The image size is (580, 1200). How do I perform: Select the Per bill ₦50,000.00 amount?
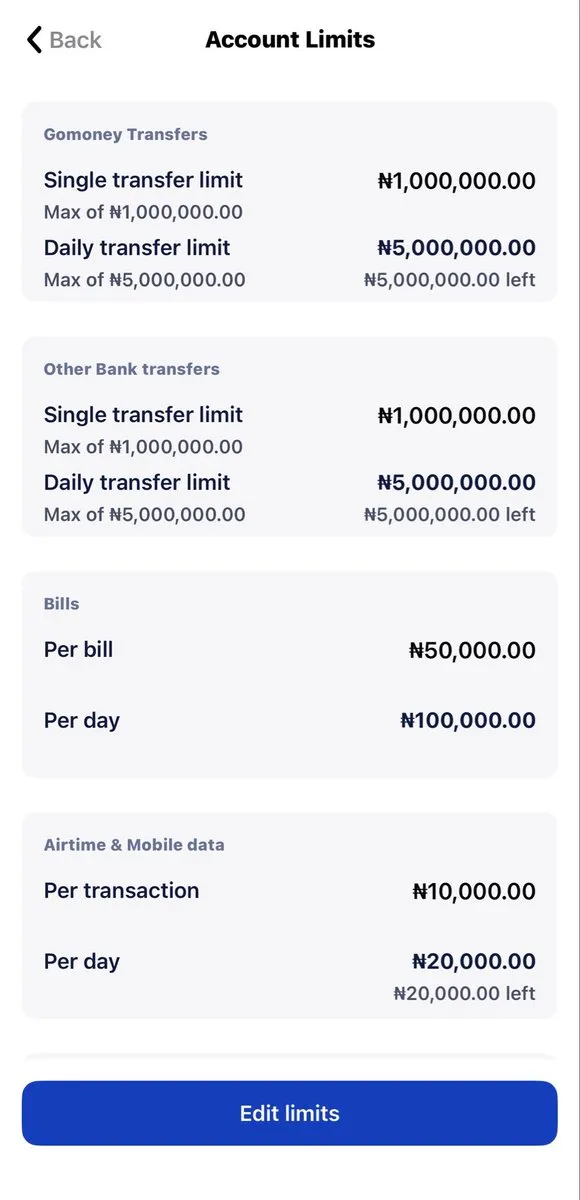[x=473, y=651]
